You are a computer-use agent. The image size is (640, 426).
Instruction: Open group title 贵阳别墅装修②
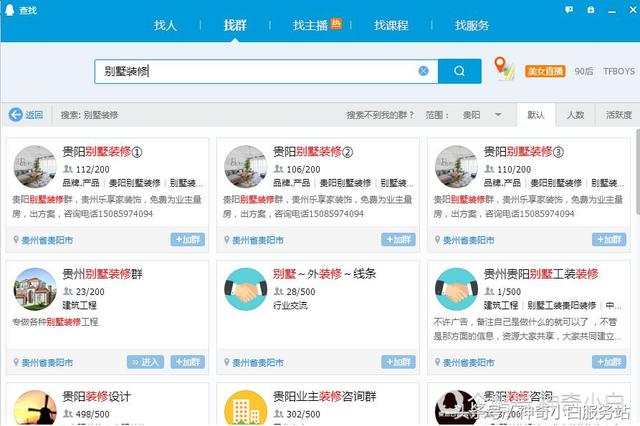[313, 152]
